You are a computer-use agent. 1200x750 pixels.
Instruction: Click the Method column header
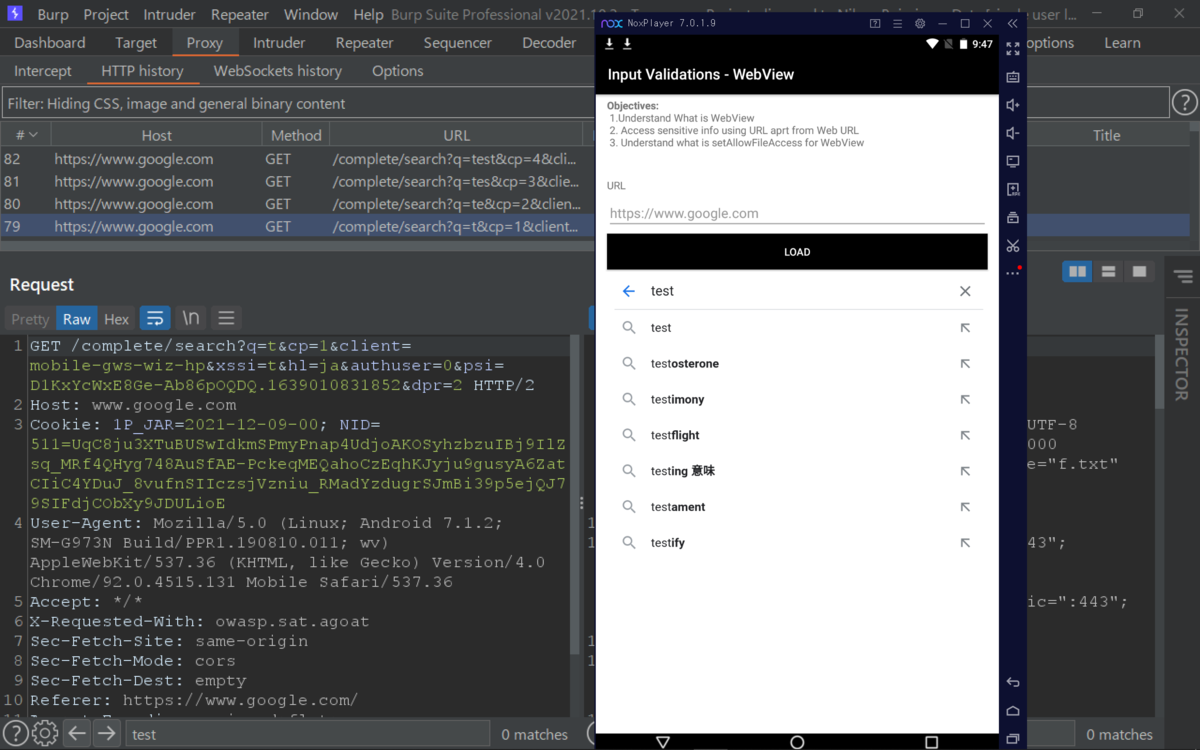click(296, 135)
